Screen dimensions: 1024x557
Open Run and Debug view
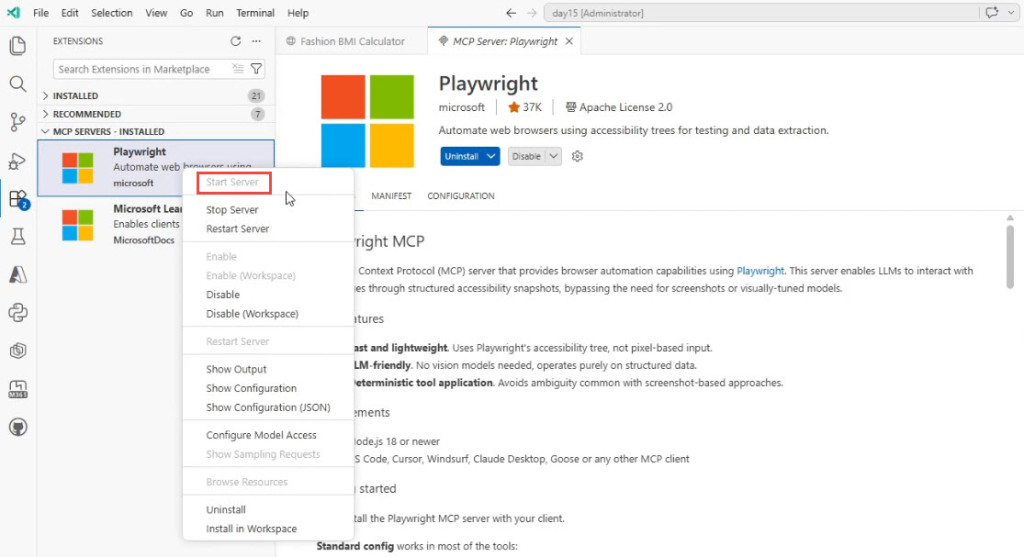[18, 161]
